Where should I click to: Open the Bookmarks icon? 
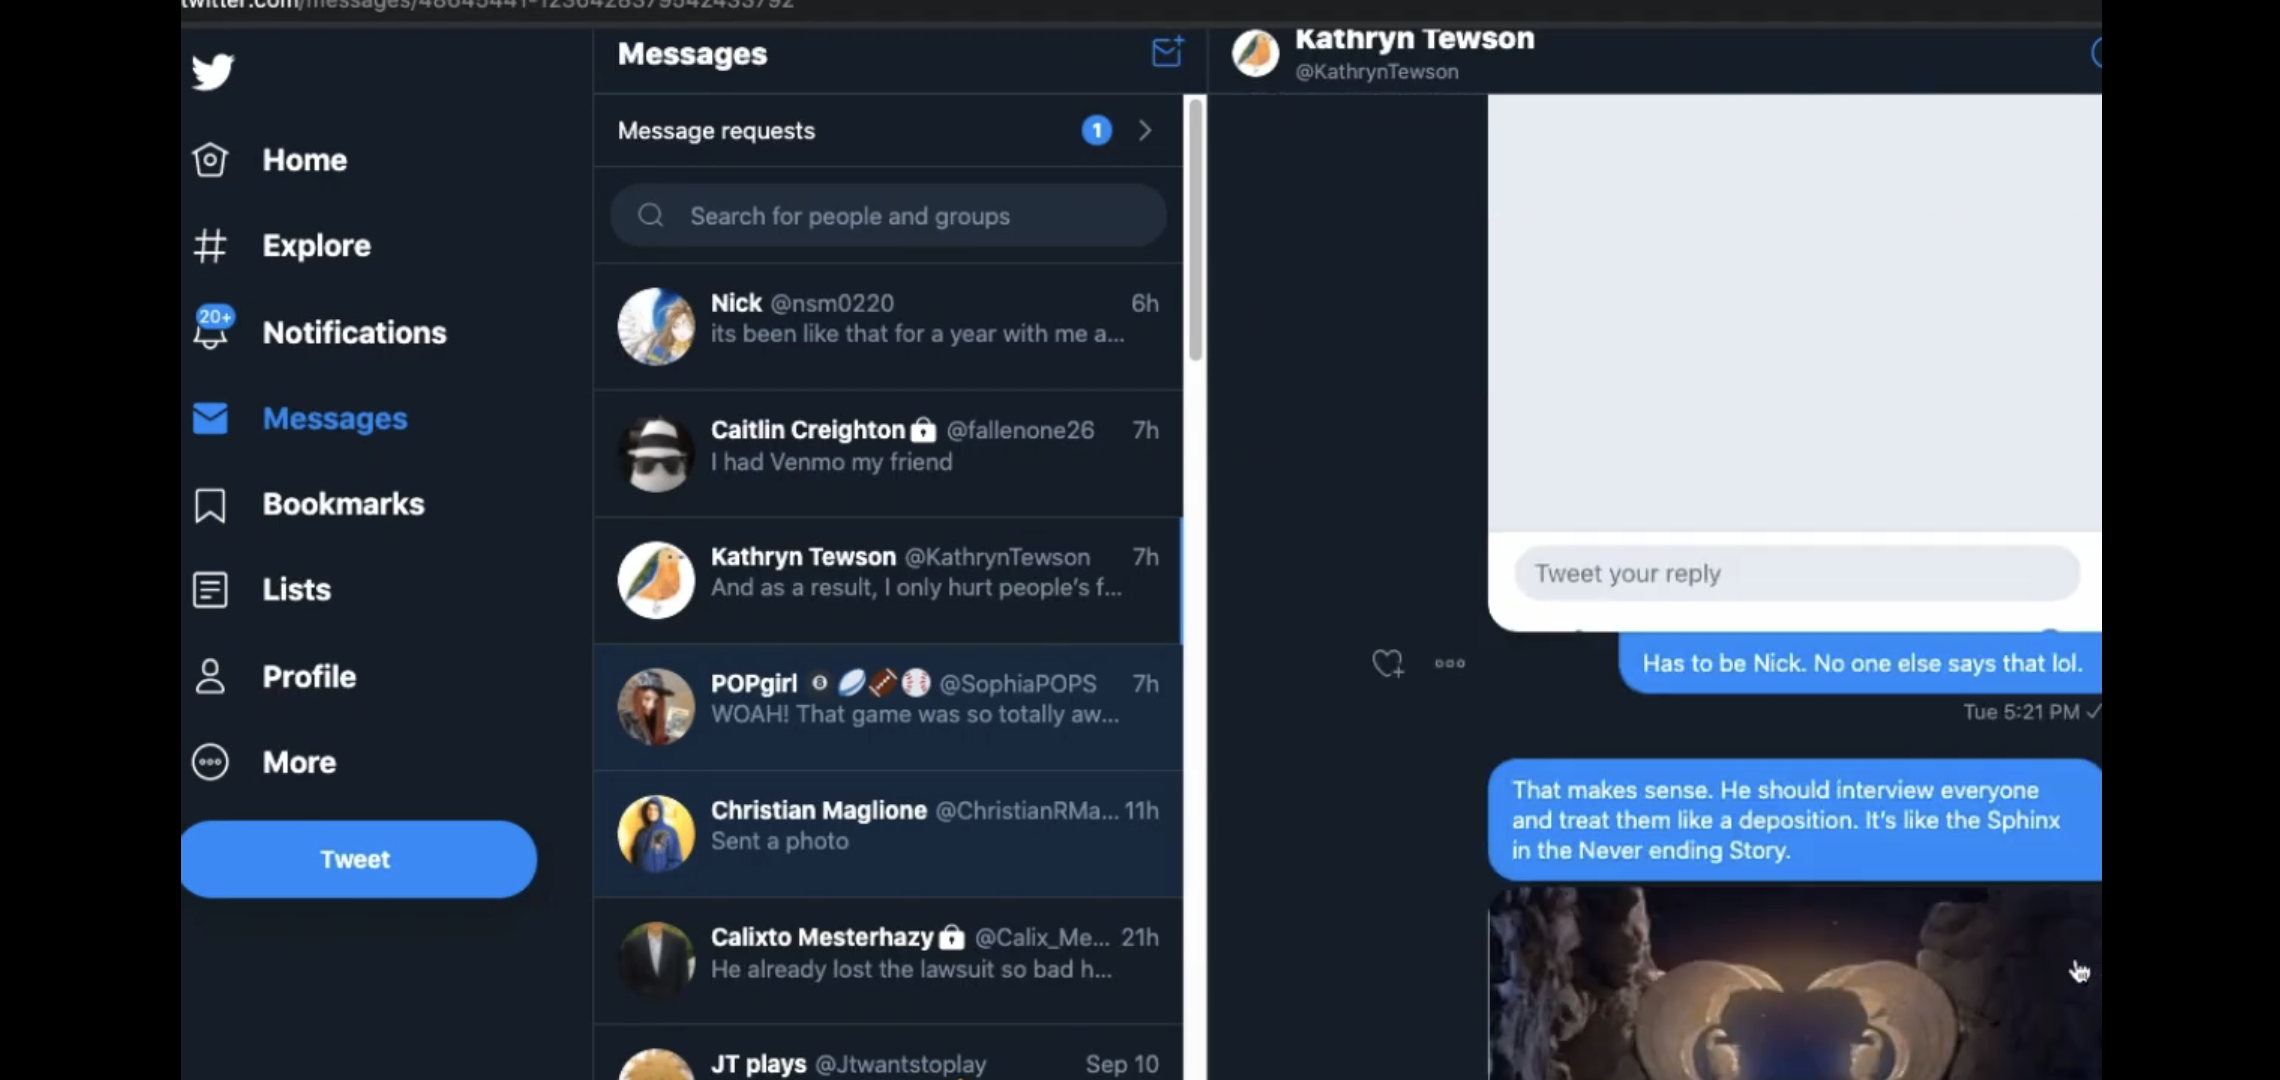pos(210,505)
